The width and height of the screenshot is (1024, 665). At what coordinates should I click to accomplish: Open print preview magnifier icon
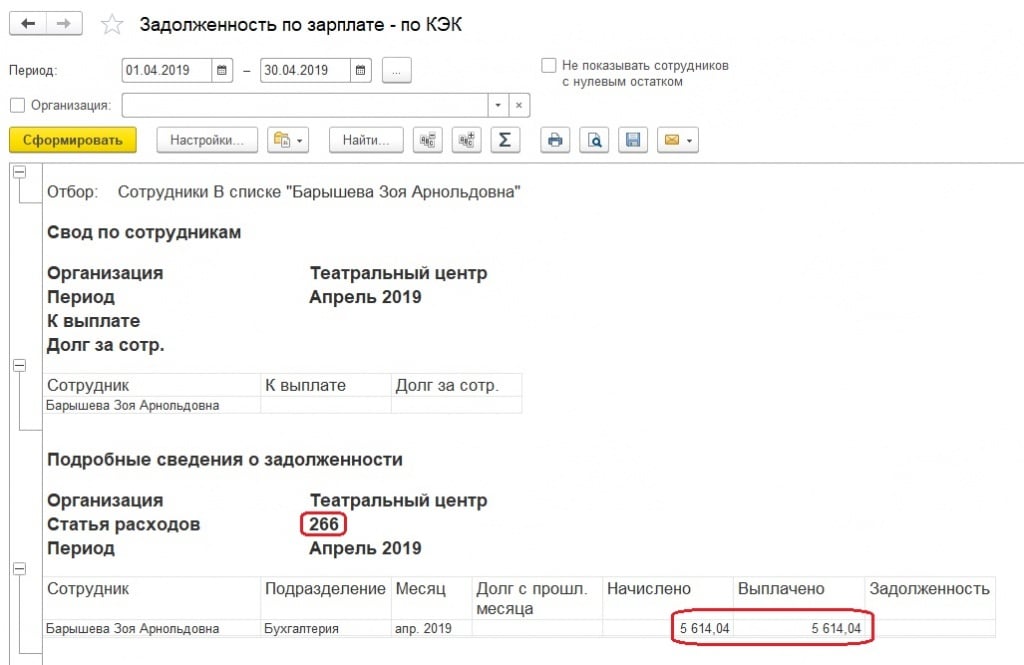click(594, 140)
